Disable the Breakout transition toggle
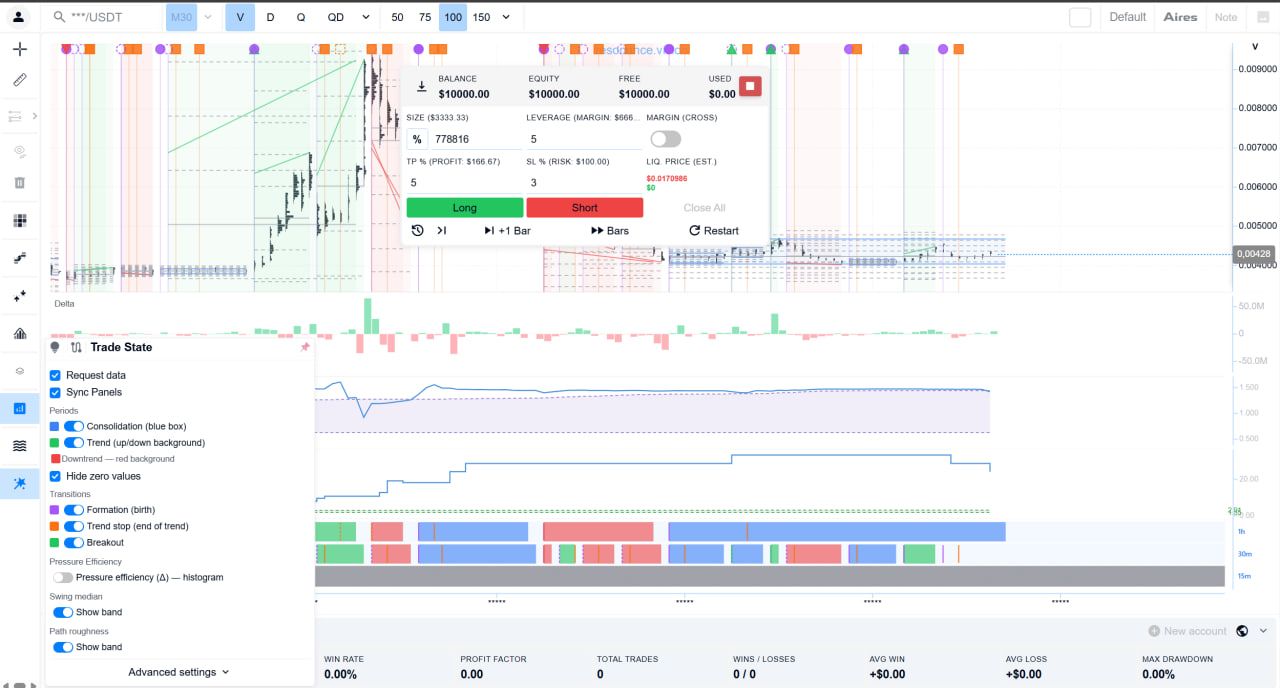Image resolution: width=1280 pixels, height=688 pixels. (74, 542)
